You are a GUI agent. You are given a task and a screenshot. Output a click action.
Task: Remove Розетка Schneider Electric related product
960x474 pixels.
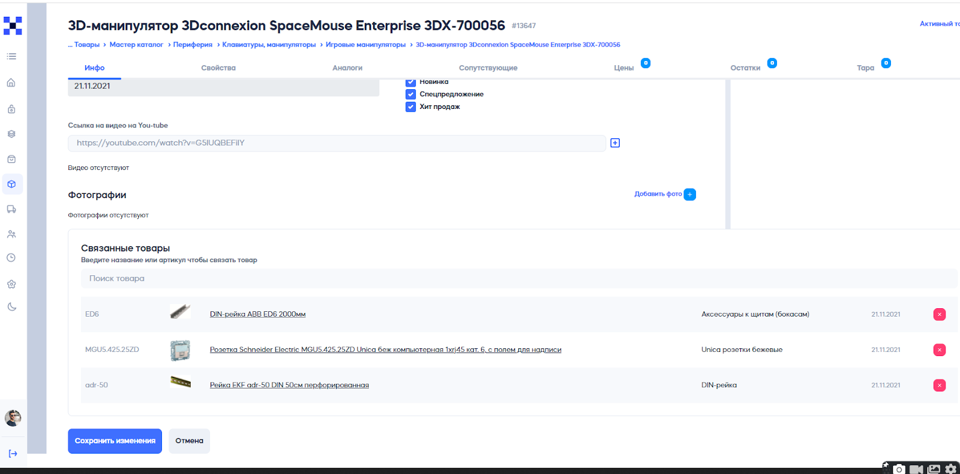pos(939,350)
